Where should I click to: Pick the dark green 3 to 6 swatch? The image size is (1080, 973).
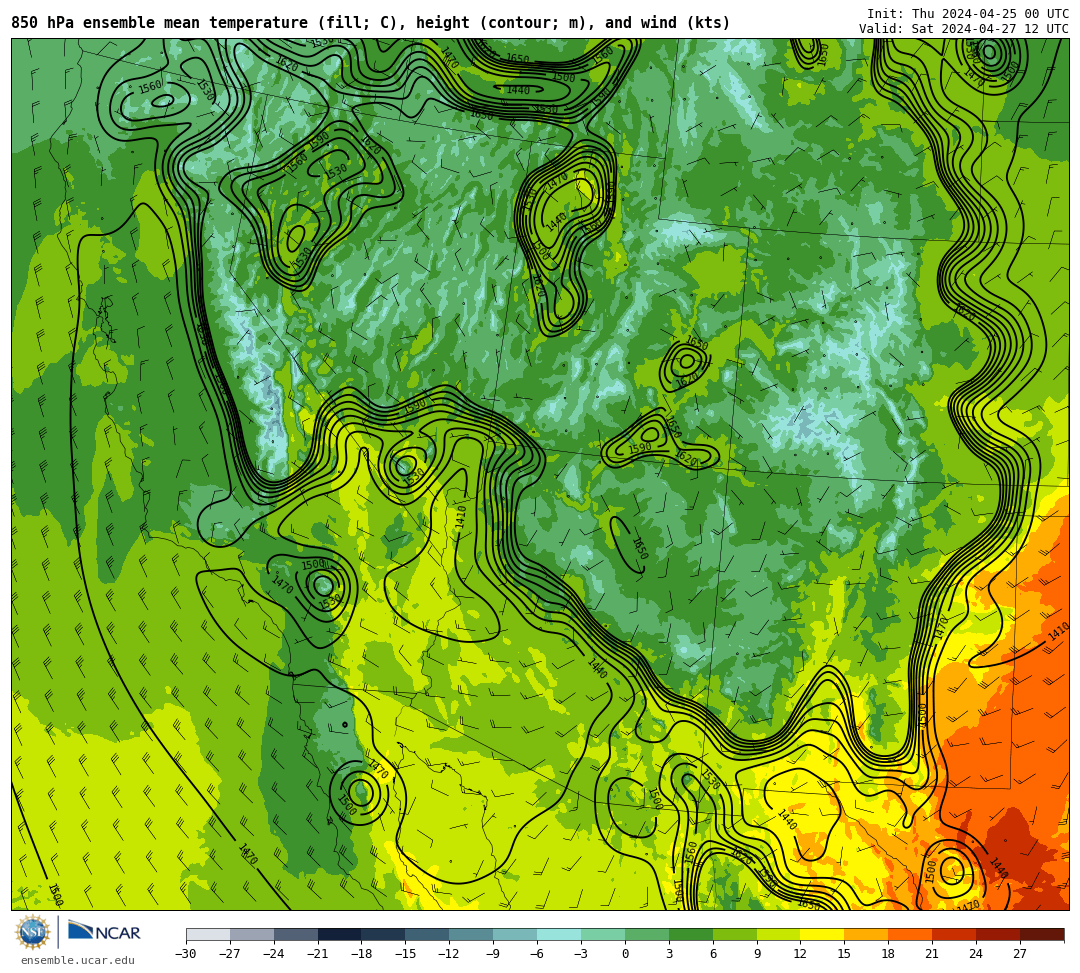pos(691,934)
